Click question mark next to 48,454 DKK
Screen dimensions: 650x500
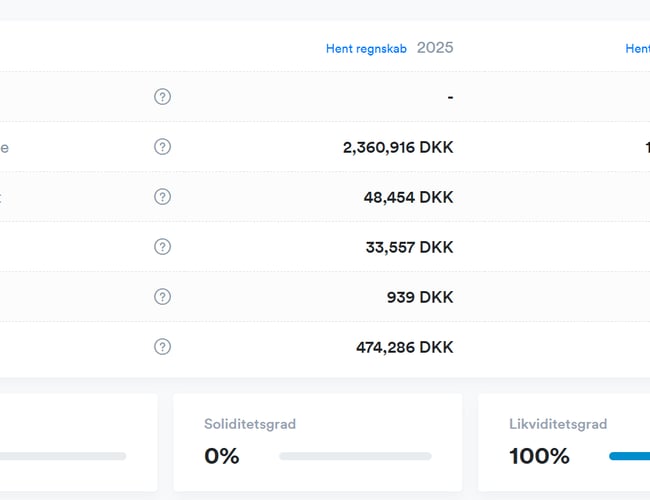tap(162, 197)
